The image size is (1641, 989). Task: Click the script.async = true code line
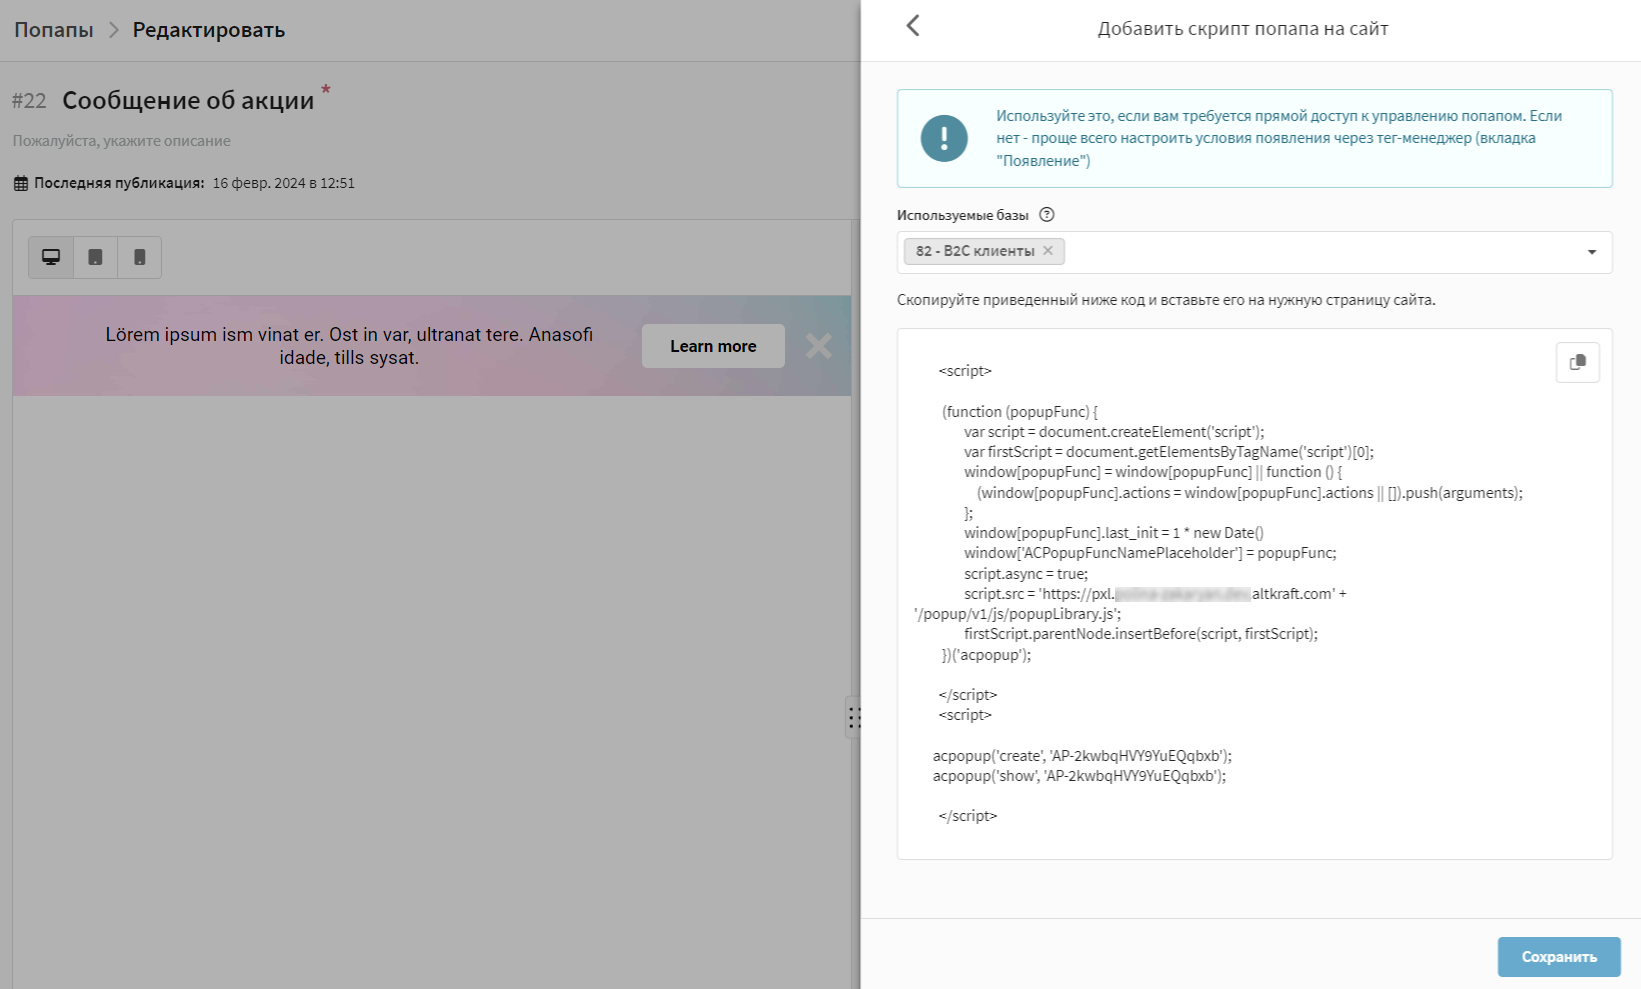click(x=1026, y=574)
